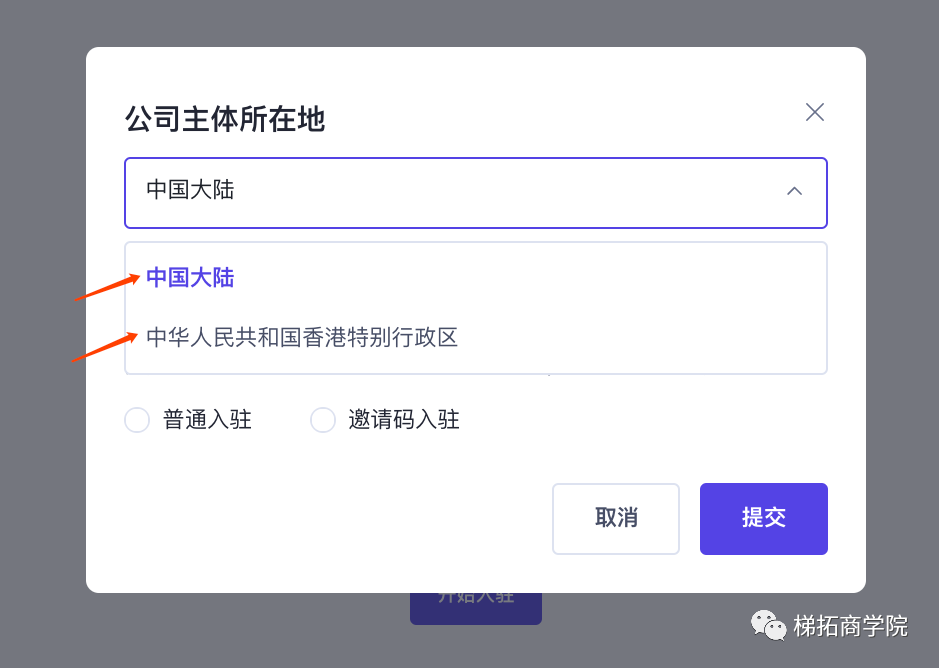Click the 梯拓商学院 watermark text

850,626
